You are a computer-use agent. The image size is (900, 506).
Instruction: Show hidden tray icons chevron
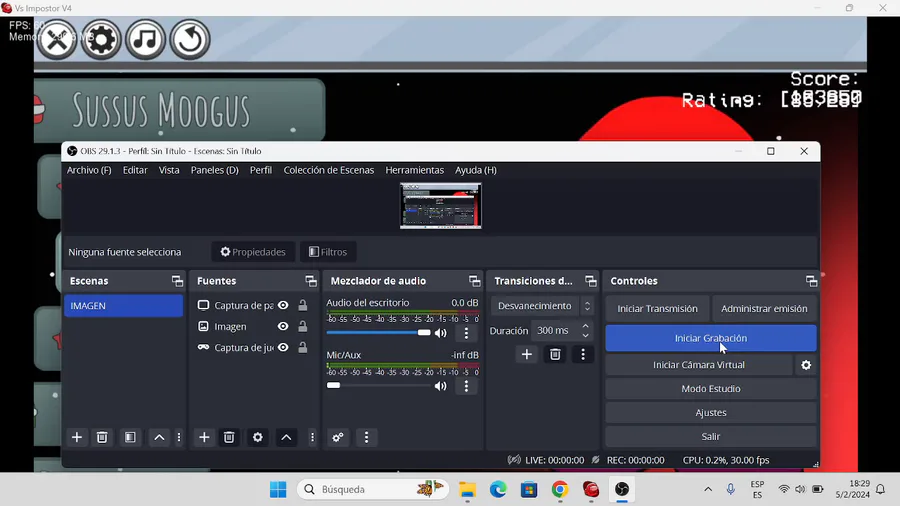(708, 489)
